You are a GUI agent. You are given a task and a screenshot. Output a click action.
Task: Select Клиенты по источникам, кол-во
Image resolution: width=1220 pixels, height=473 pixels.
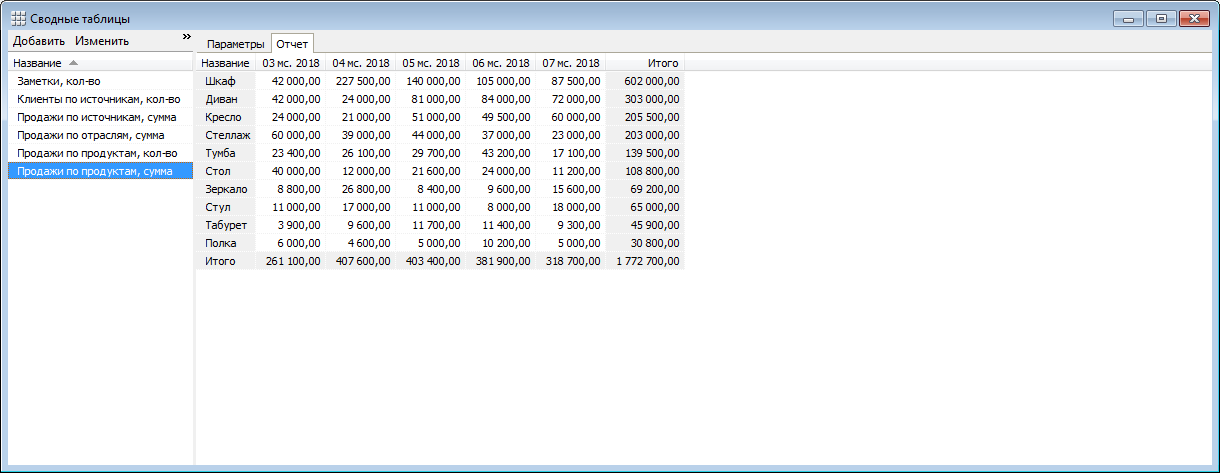[x=98, y=99]
